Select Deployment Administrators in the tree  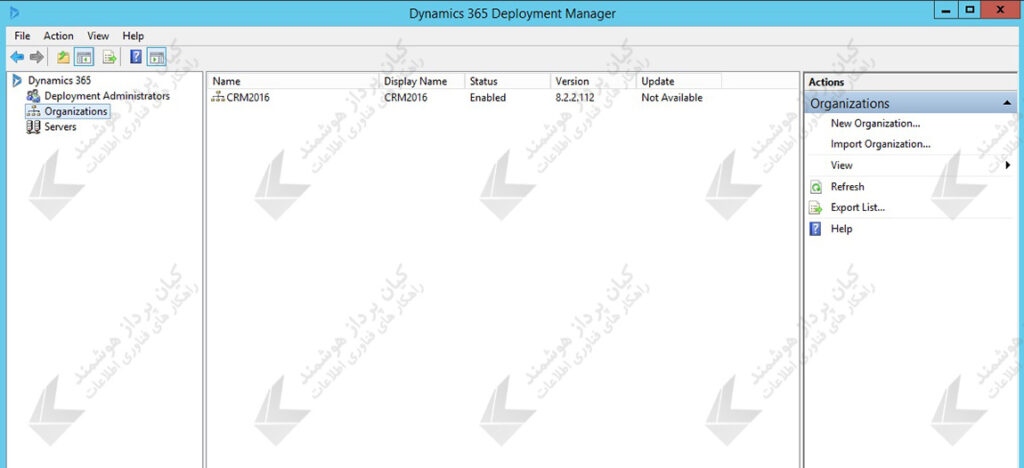point(107,96)
